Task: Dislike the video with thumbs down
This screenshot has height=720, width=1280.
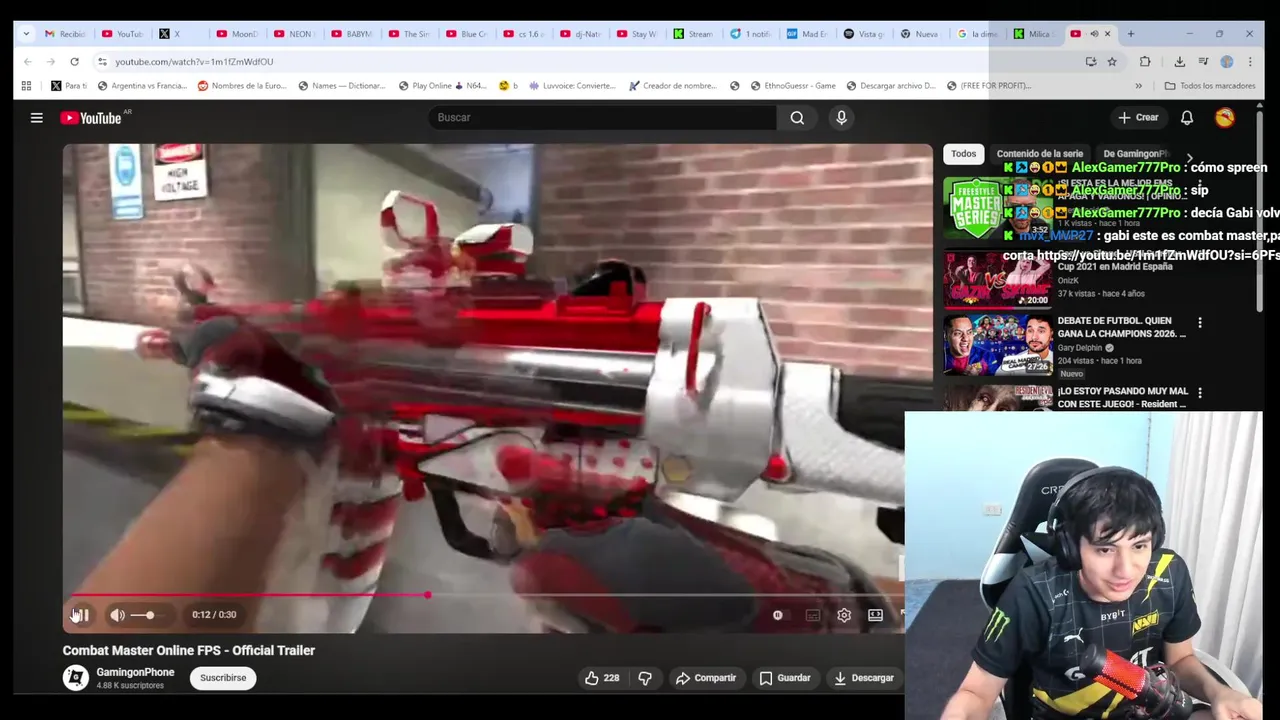Action: tap(645, 678)
